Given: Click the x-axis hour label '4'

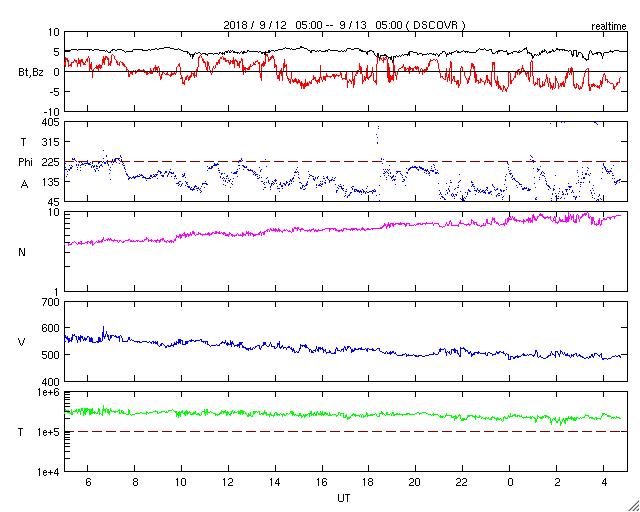Looking at the screenshot, I should click(x=603, y=482).
